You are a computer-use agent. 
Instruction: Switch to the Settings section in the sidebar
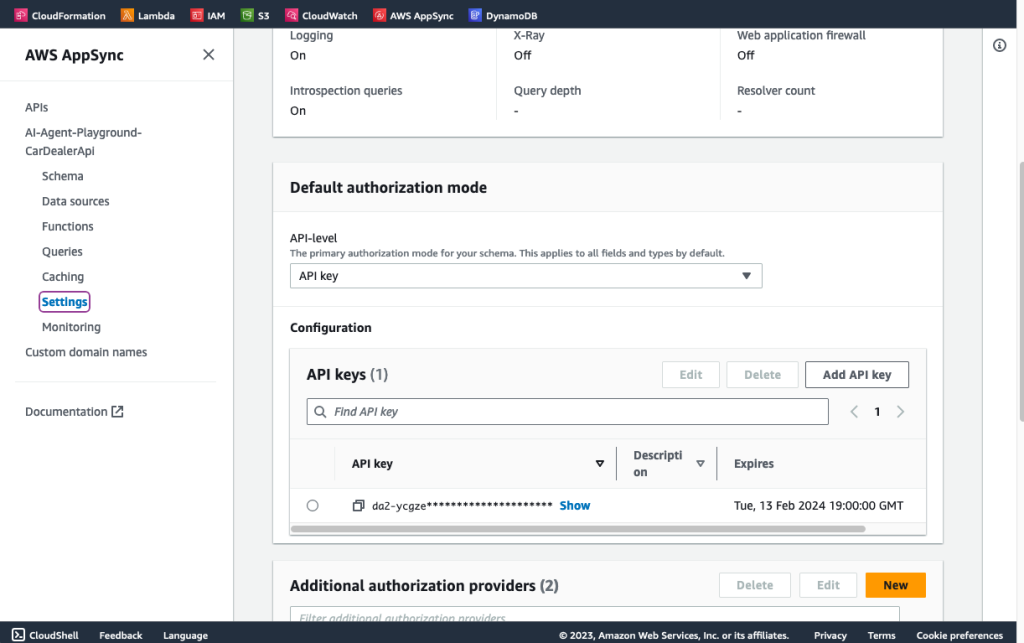click(64, 301)
